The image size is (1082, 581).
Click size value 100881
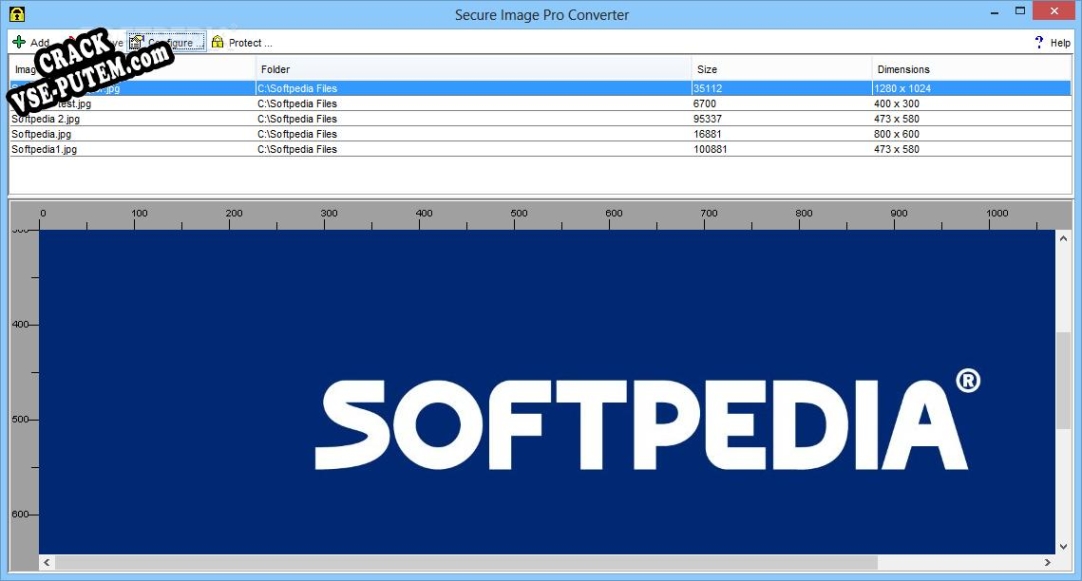(710, 149)
